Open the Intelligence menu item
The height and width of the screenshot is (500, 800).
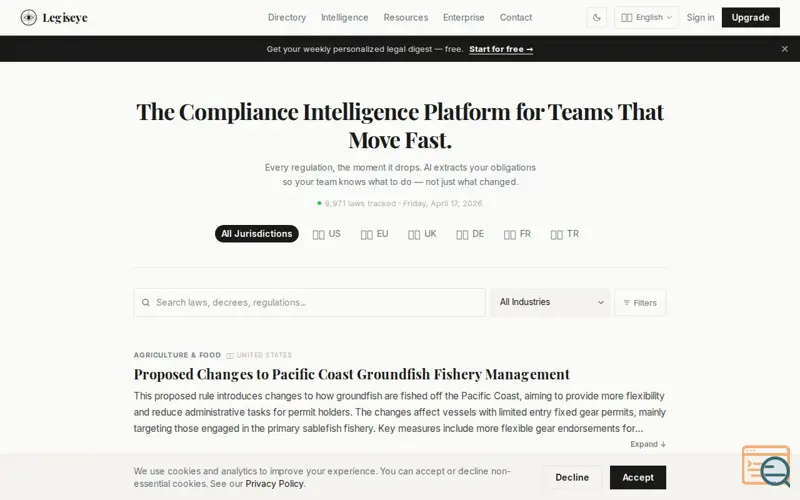pyautogui.click(x=344, y=17)
